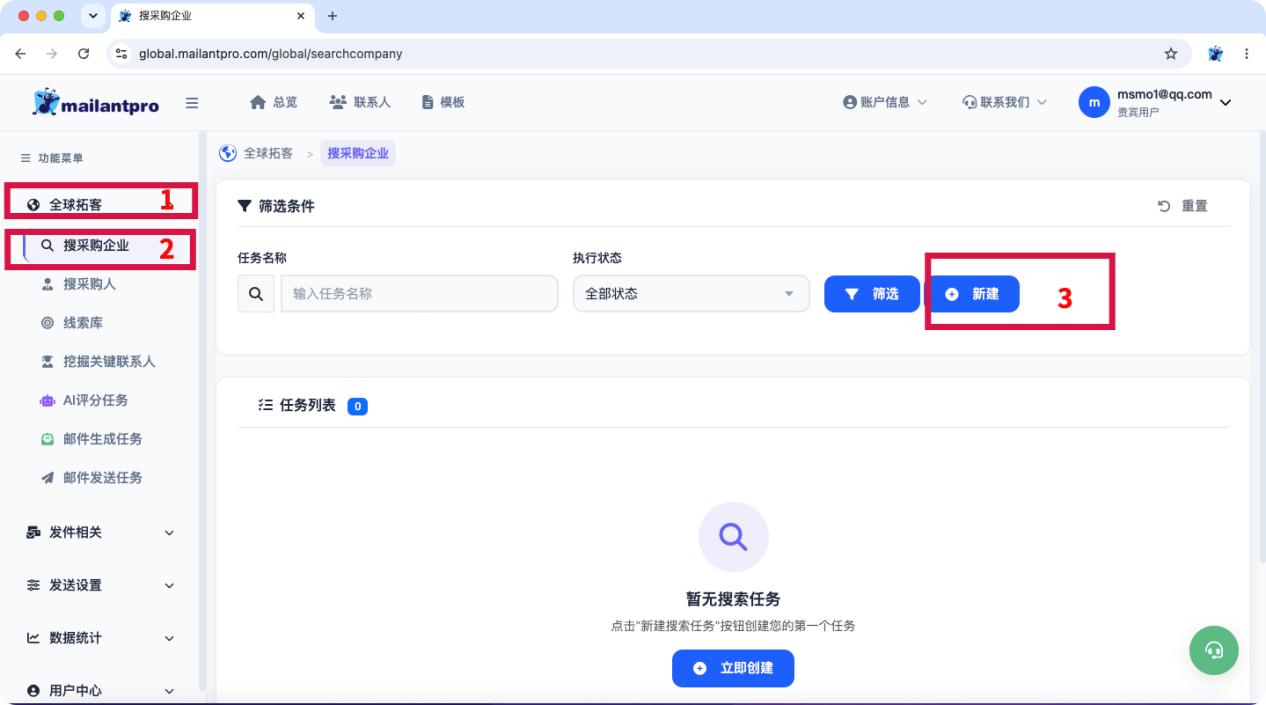Open user menu chevron next to msmo1@qq.com
Screen dimensions: 1266x705
click(1225, 102)
